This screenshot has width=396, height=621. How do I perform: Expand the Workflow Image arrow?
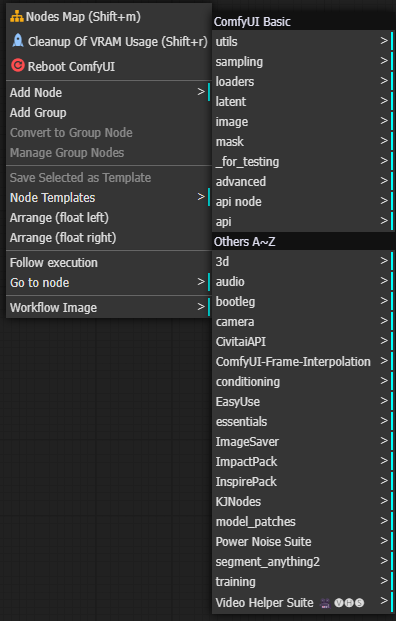click(201, 307)
